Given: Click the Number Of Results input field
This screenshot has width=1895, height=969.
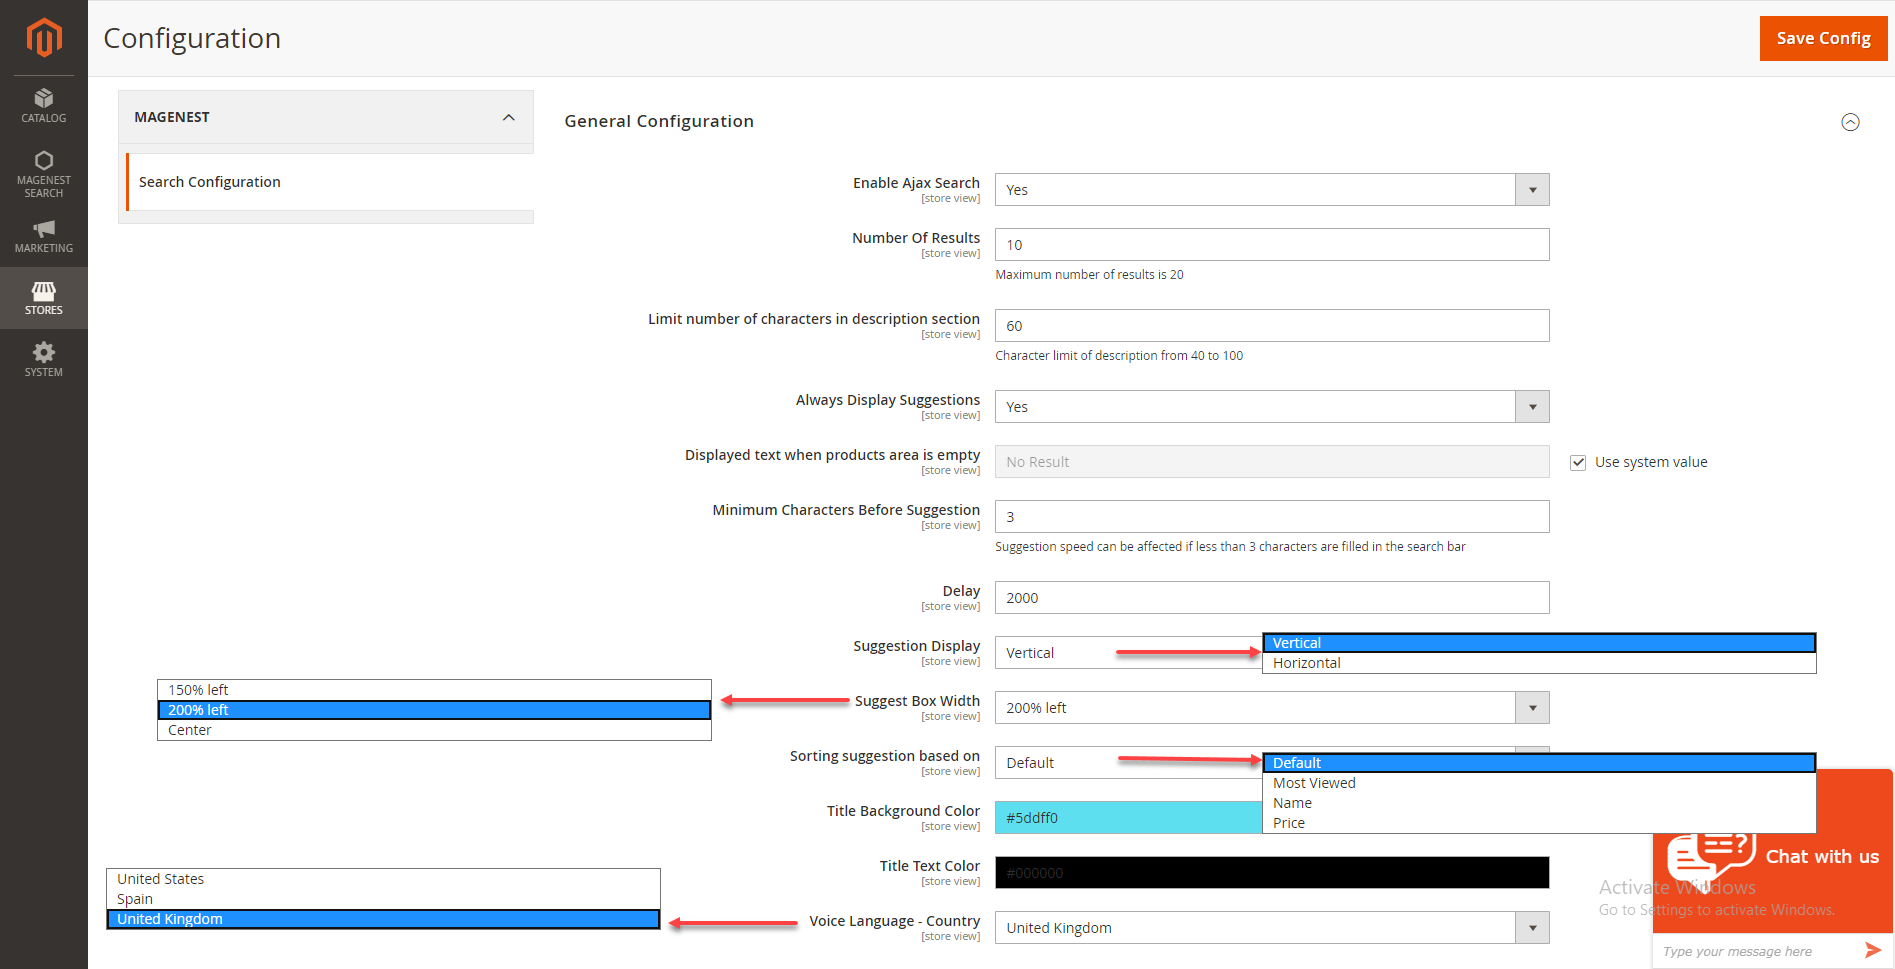Looking at the screenshot, I should [x=1271, y=245].
